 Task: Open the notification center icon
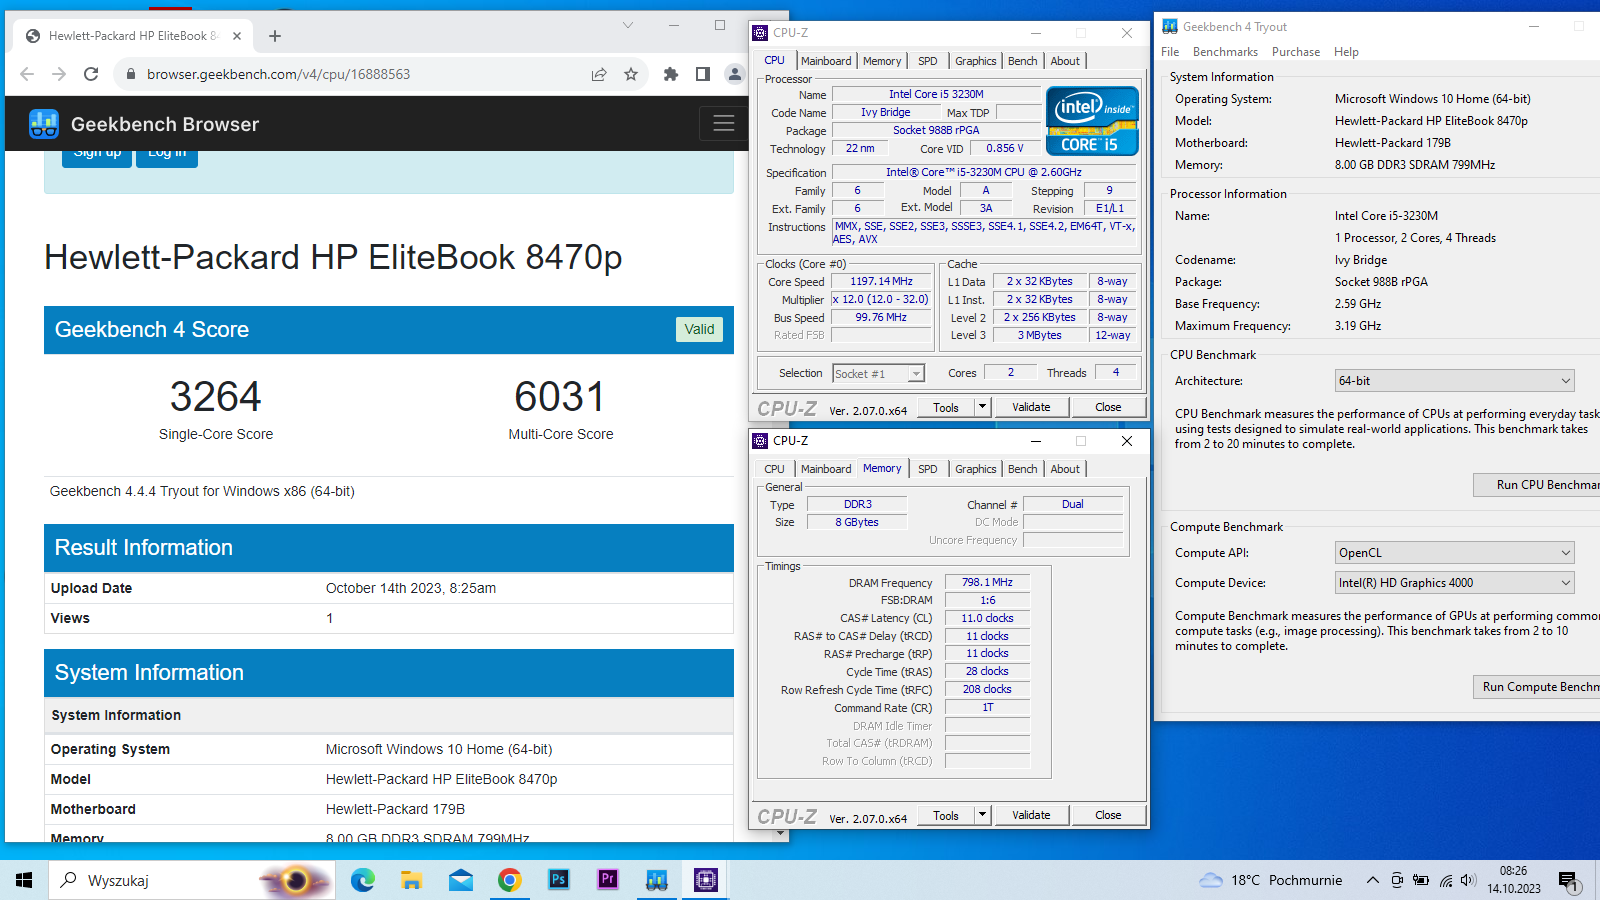tap(1568, 881)
